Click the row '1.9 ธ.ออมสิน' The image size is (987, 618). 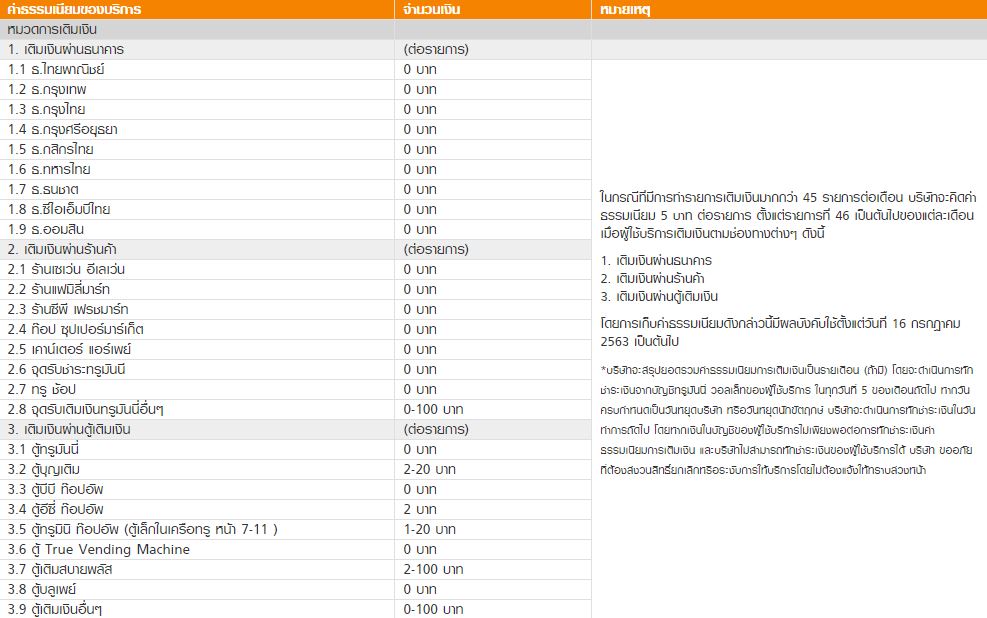pos(46,229)
